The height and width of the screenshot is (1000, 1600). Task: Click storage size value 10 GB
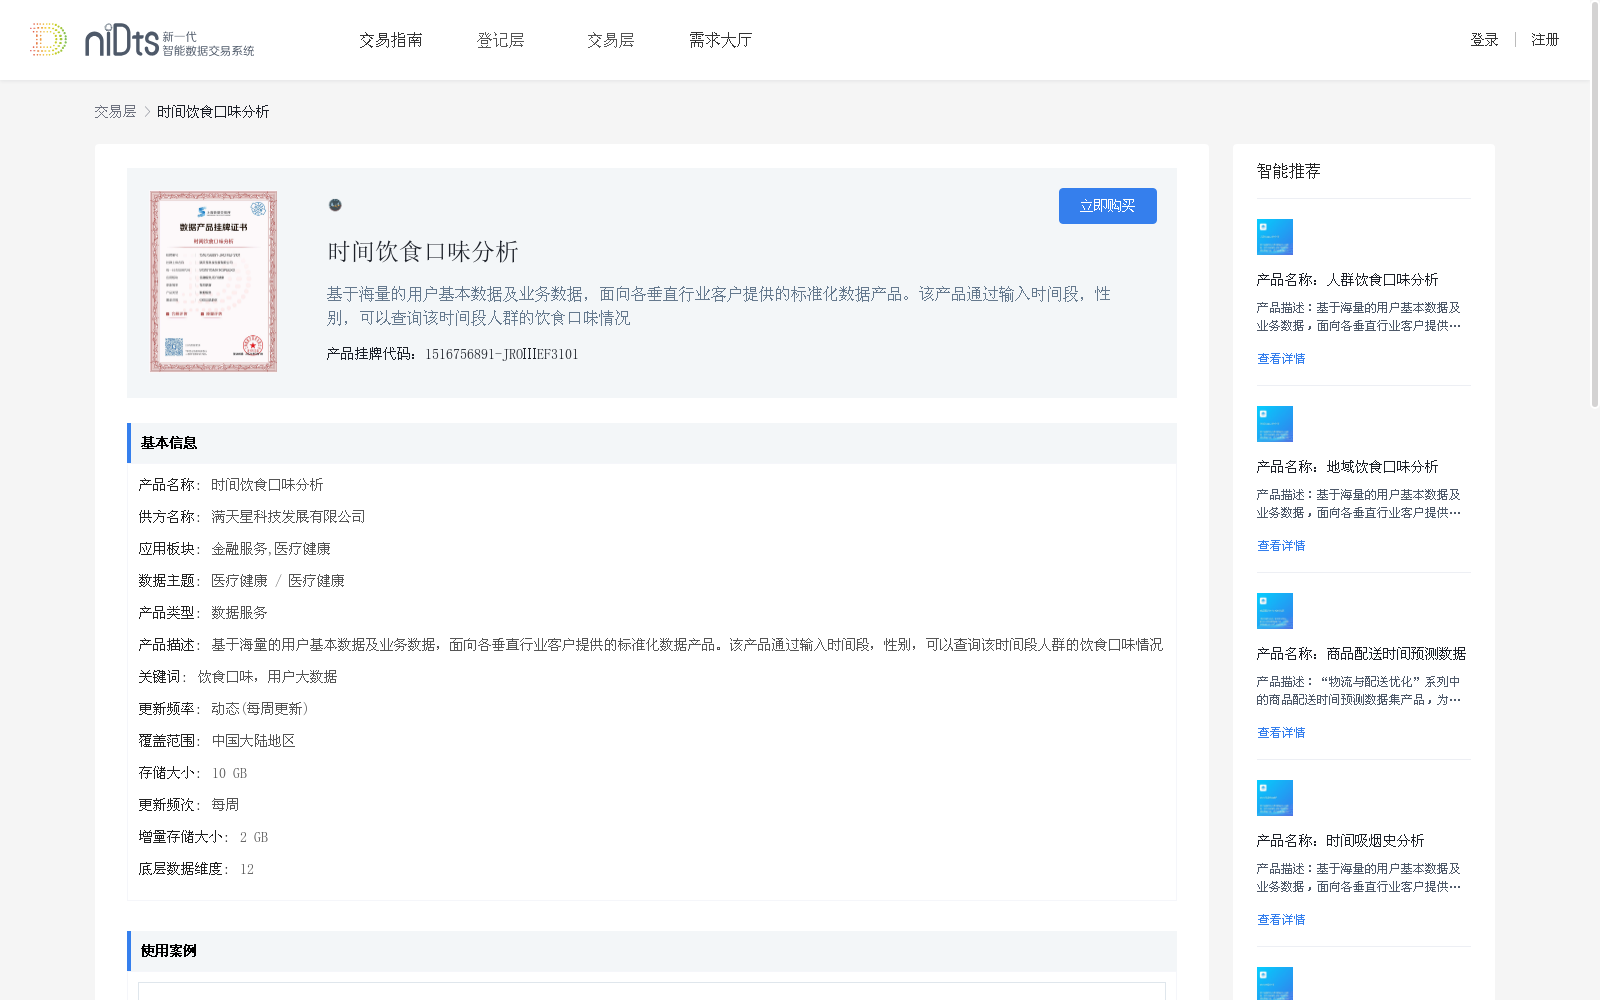[x=229, y=773]
